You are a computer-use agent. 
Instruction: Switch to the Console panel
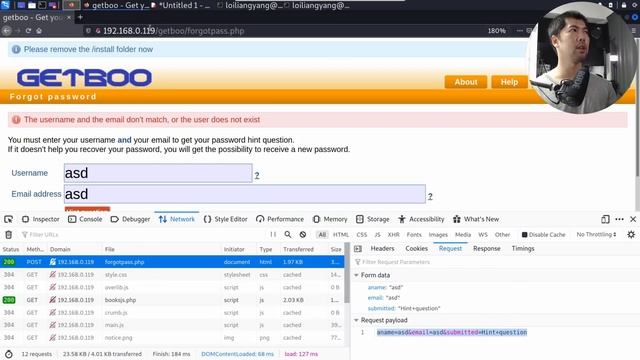[x=85, y=219]
